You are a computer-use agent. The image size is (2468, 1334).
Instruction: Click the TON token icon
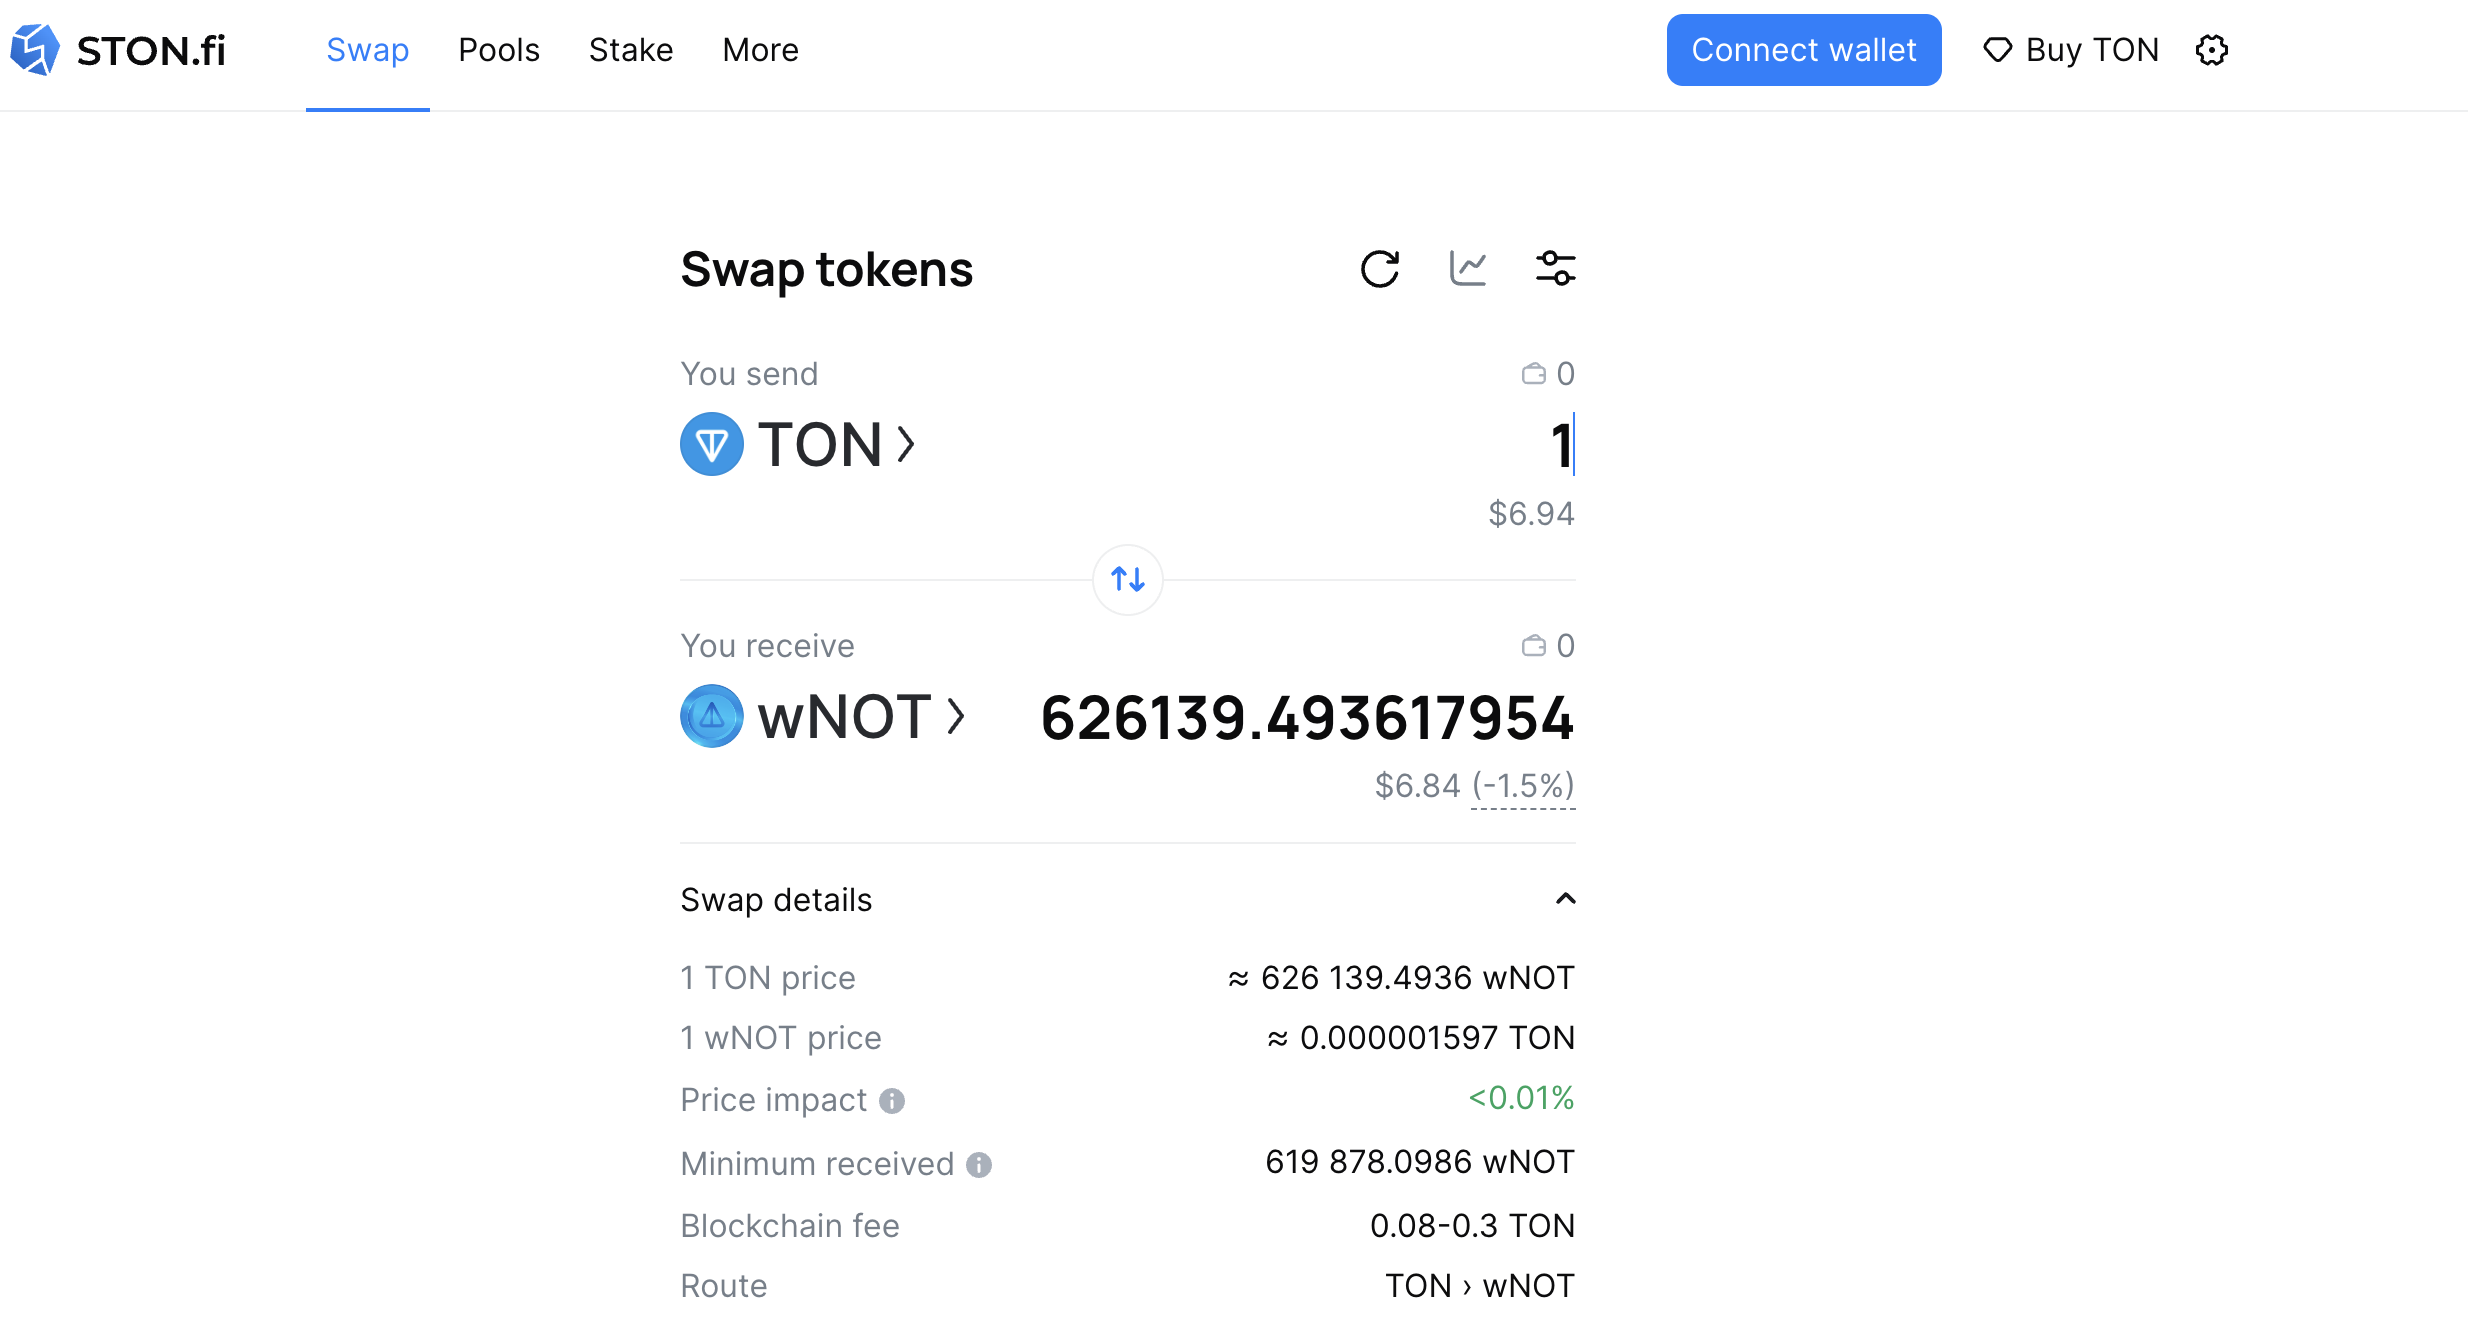point(712,444)
